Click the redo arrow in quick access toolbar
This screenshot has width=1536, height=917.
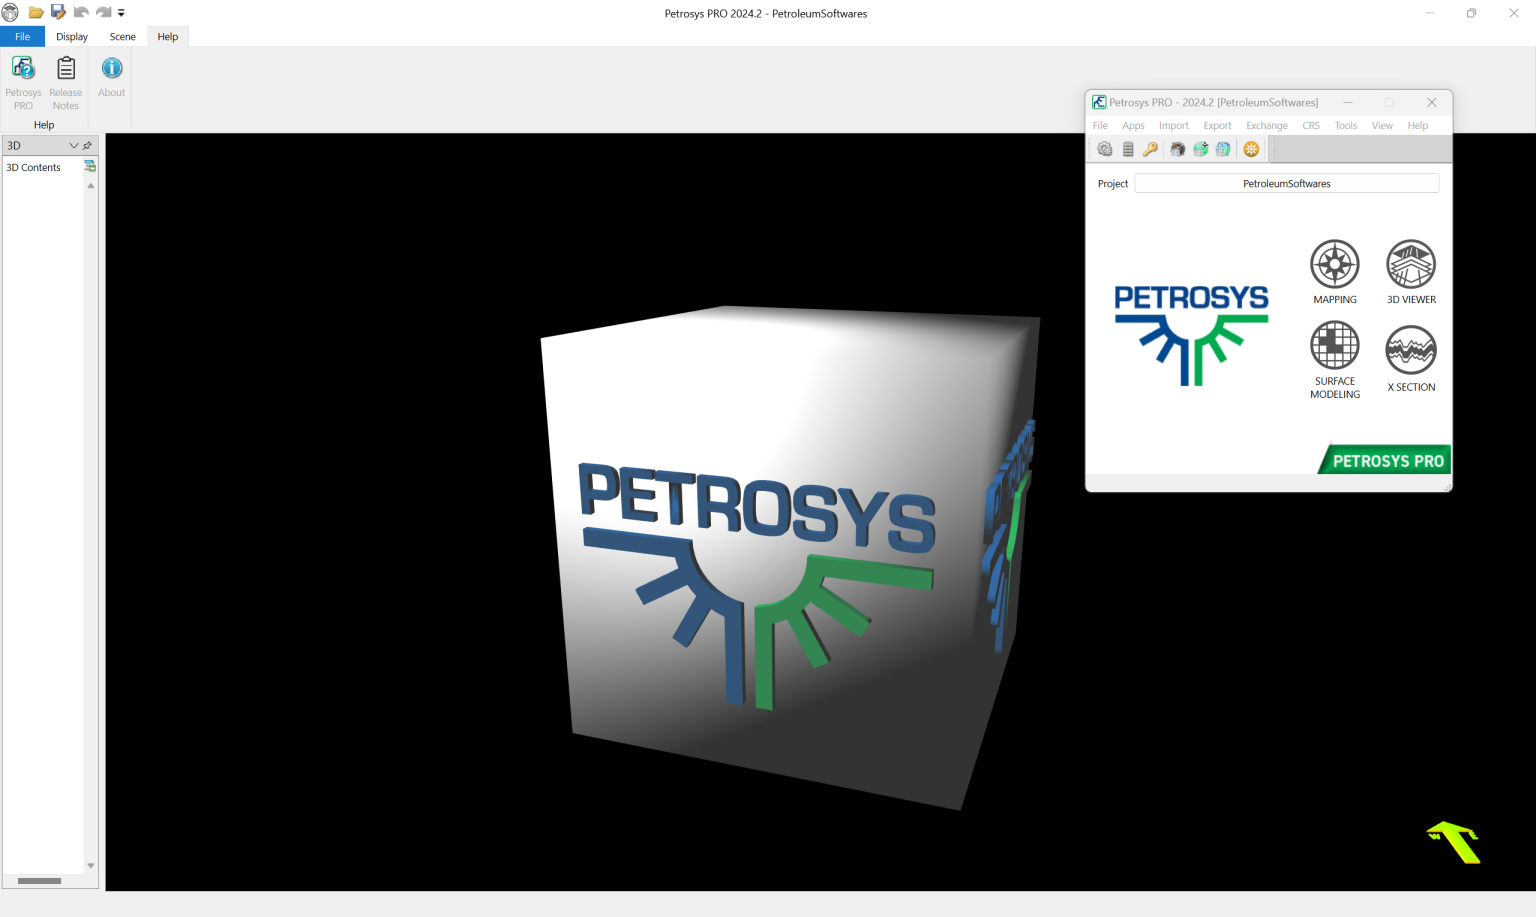tap(103, 13)
